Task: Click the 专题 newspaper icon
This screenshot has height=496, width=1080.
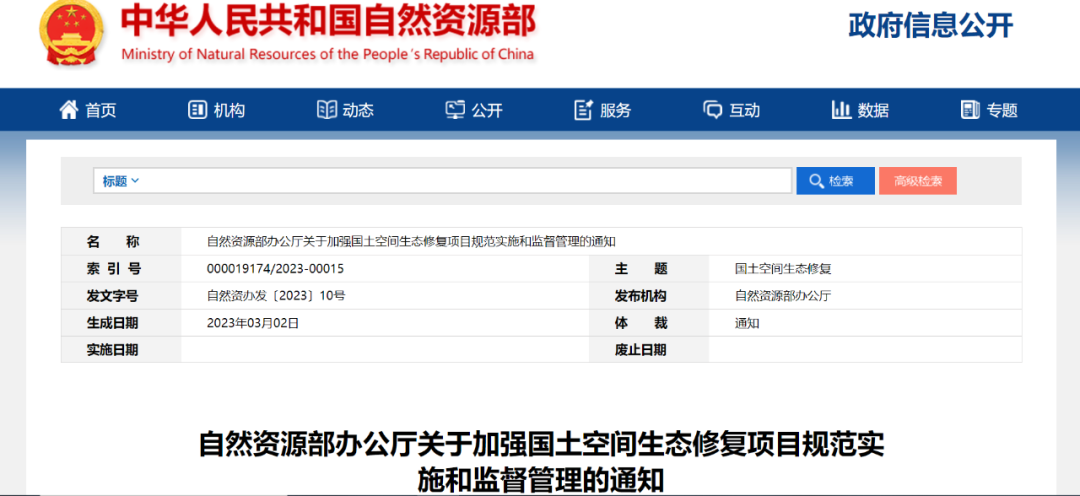Action: pos(970,110)
